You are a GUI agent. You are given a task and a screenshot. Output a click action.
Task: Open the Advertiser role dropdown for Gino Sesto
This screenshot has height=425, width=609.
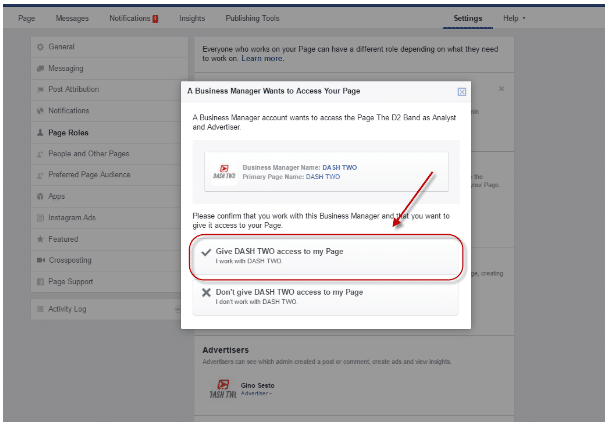256,394
